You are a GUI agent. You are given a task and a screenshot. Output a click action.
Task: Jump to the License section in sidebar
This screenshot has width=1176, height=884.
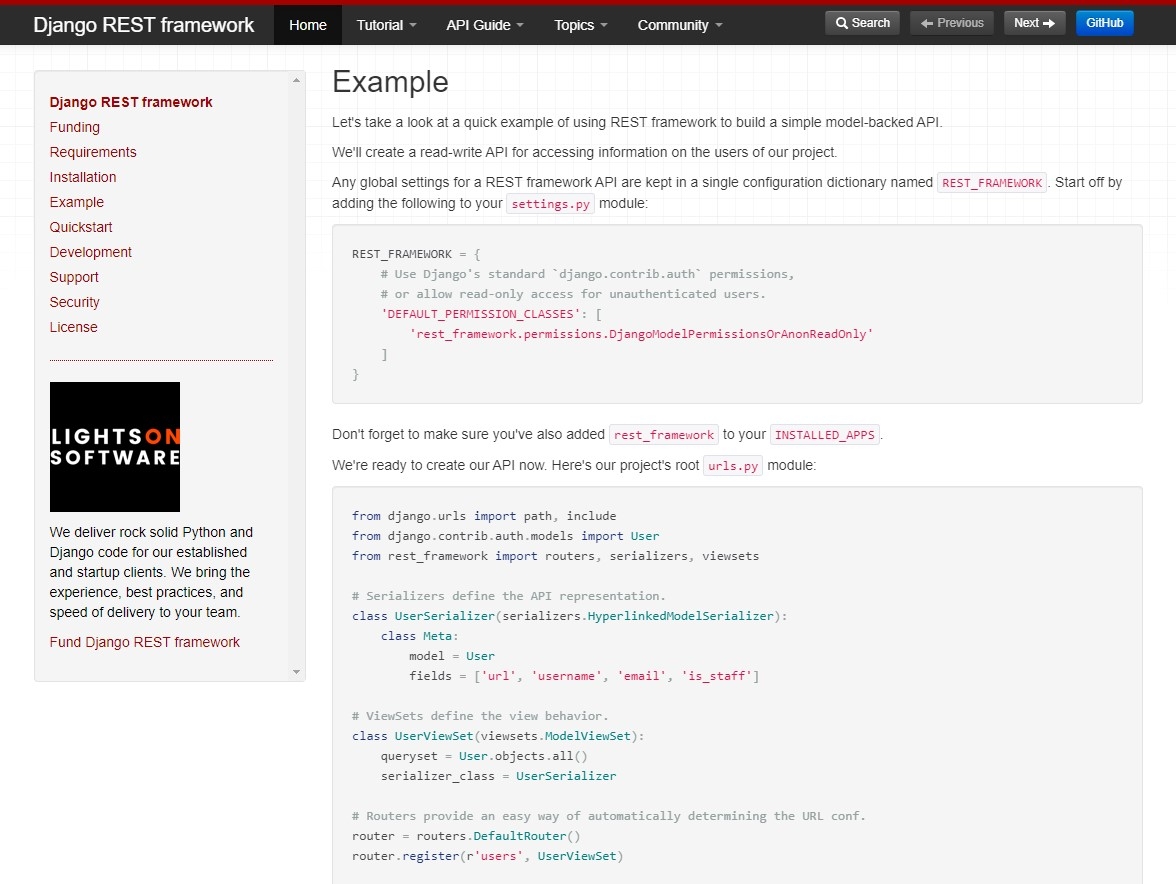coord(74,327)
